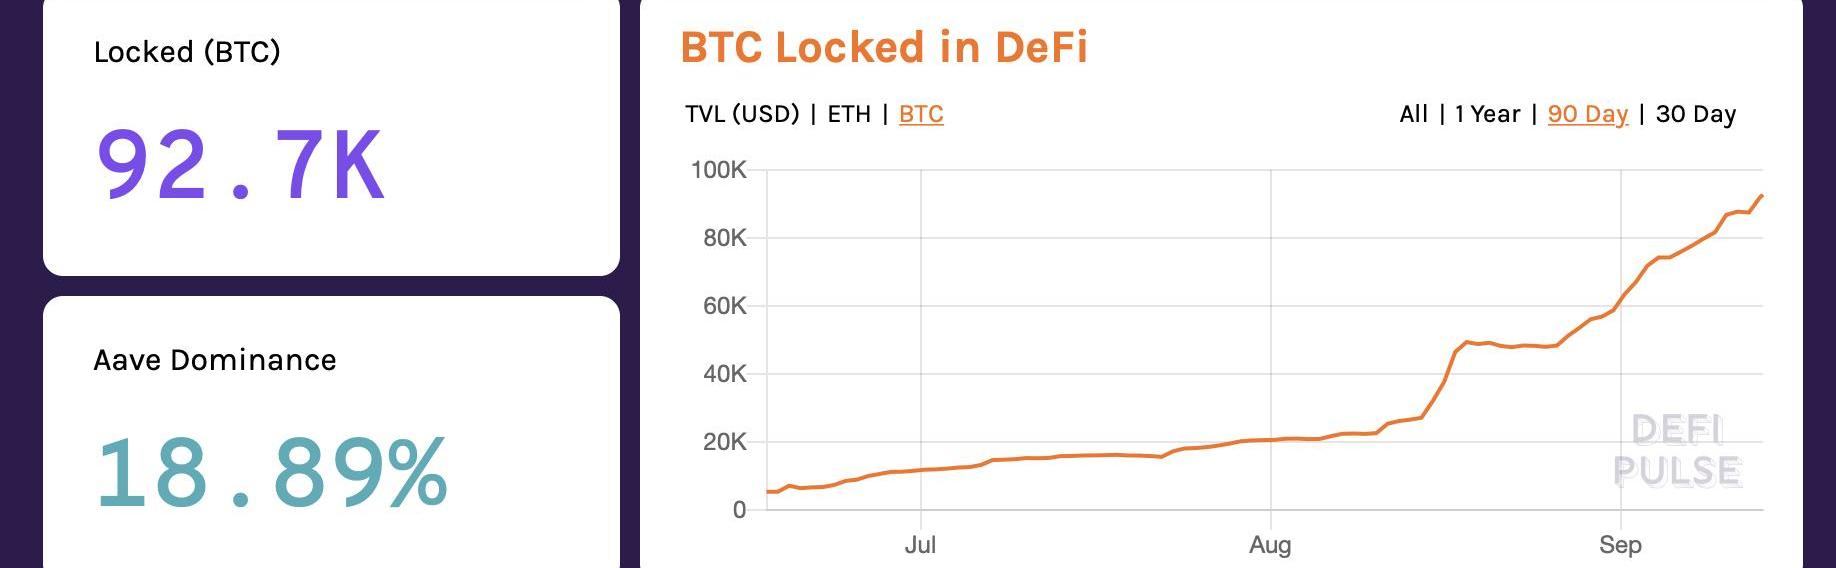
Task: Click the Aug label on the x-axis
Action: [x=1270, y=545]
